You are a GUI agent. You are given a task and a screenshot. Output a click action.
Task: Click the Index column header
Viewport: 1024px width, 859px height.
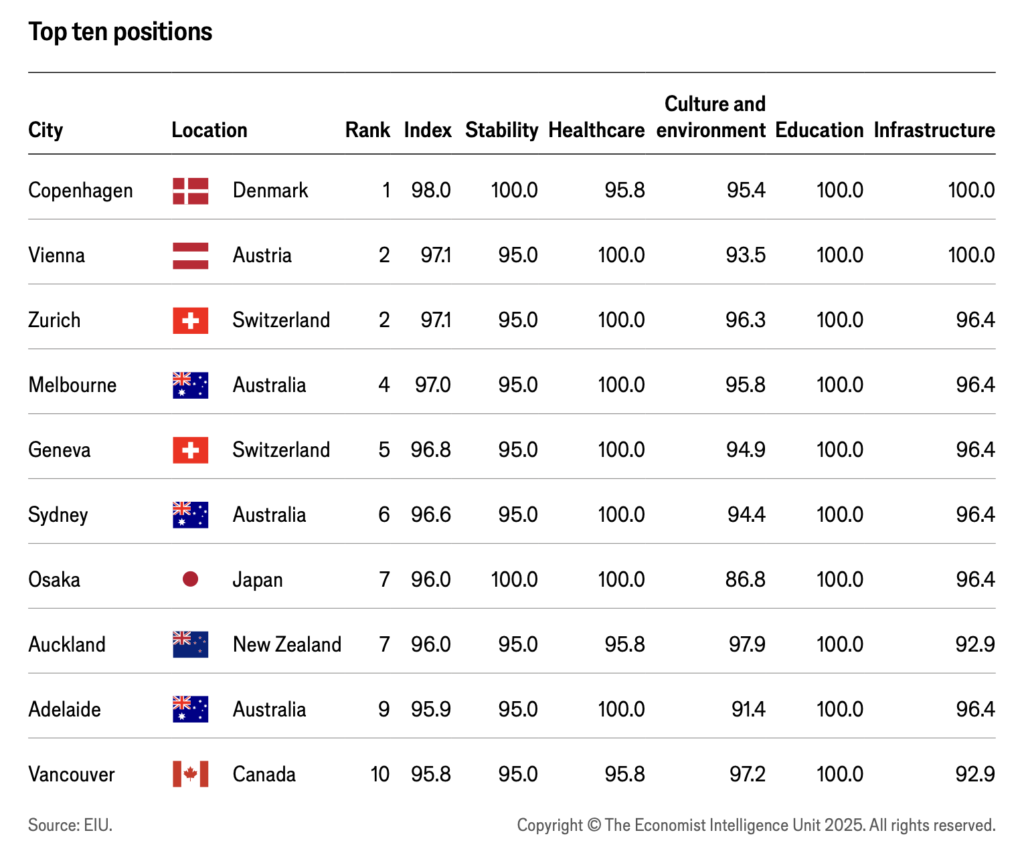point(427,130)
